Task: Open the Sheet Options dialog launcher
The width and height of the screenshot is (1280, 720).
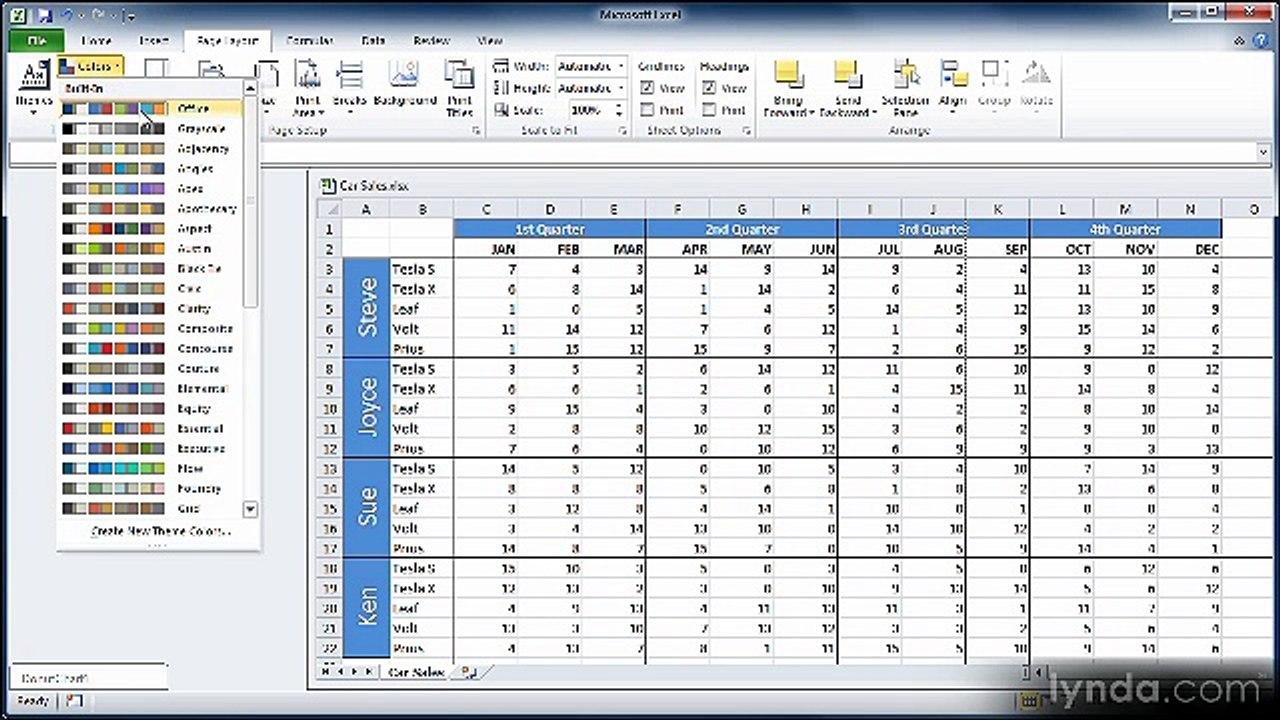Action: [746, 131]
